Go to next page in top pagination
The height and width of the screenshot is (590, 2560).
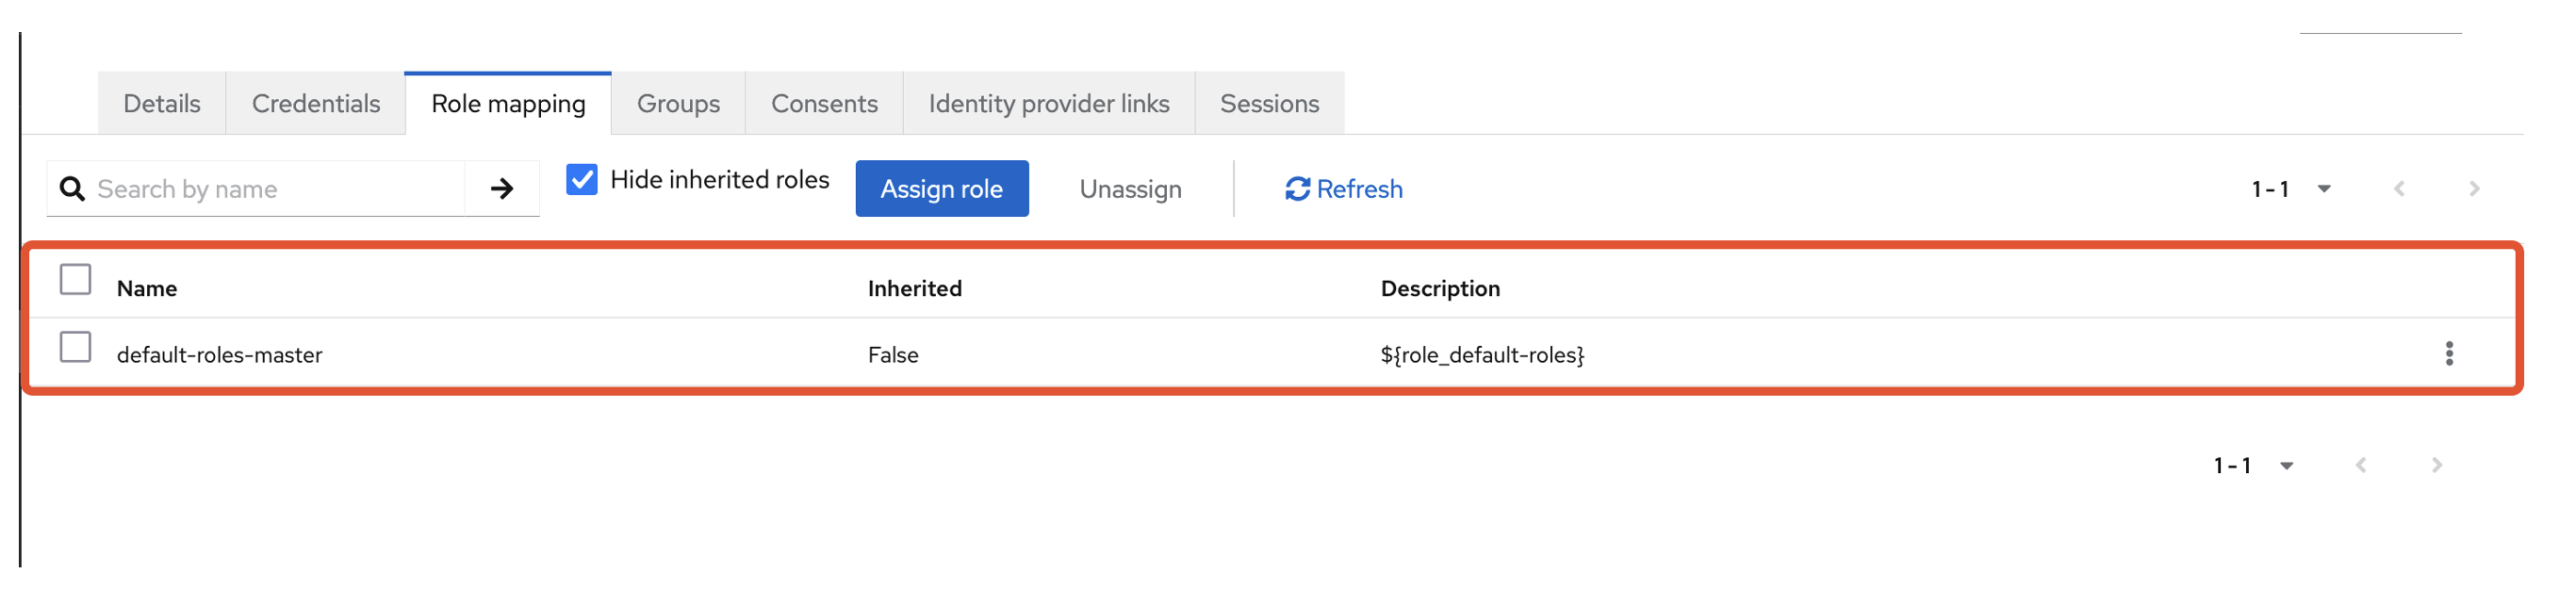coord(2473,188)
